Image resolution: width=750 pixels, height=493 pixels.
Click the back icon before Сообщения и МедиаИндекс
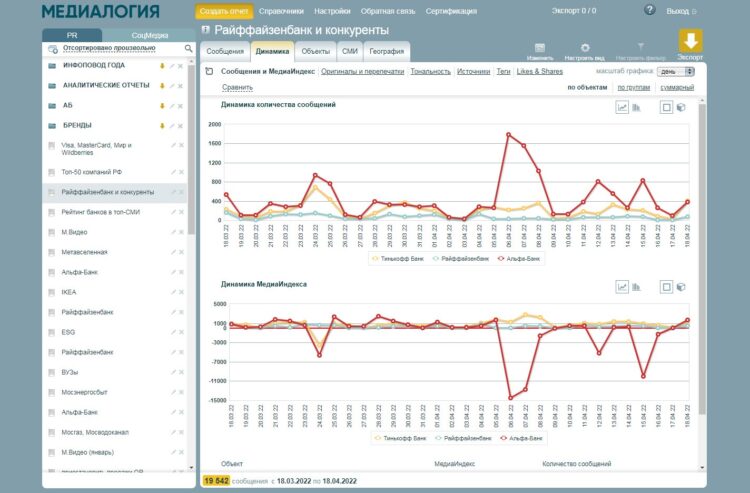[209, 71]
